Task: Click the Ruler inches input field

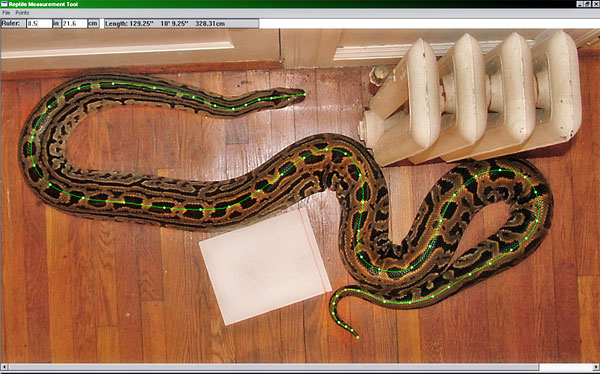Action: (39, 23)
